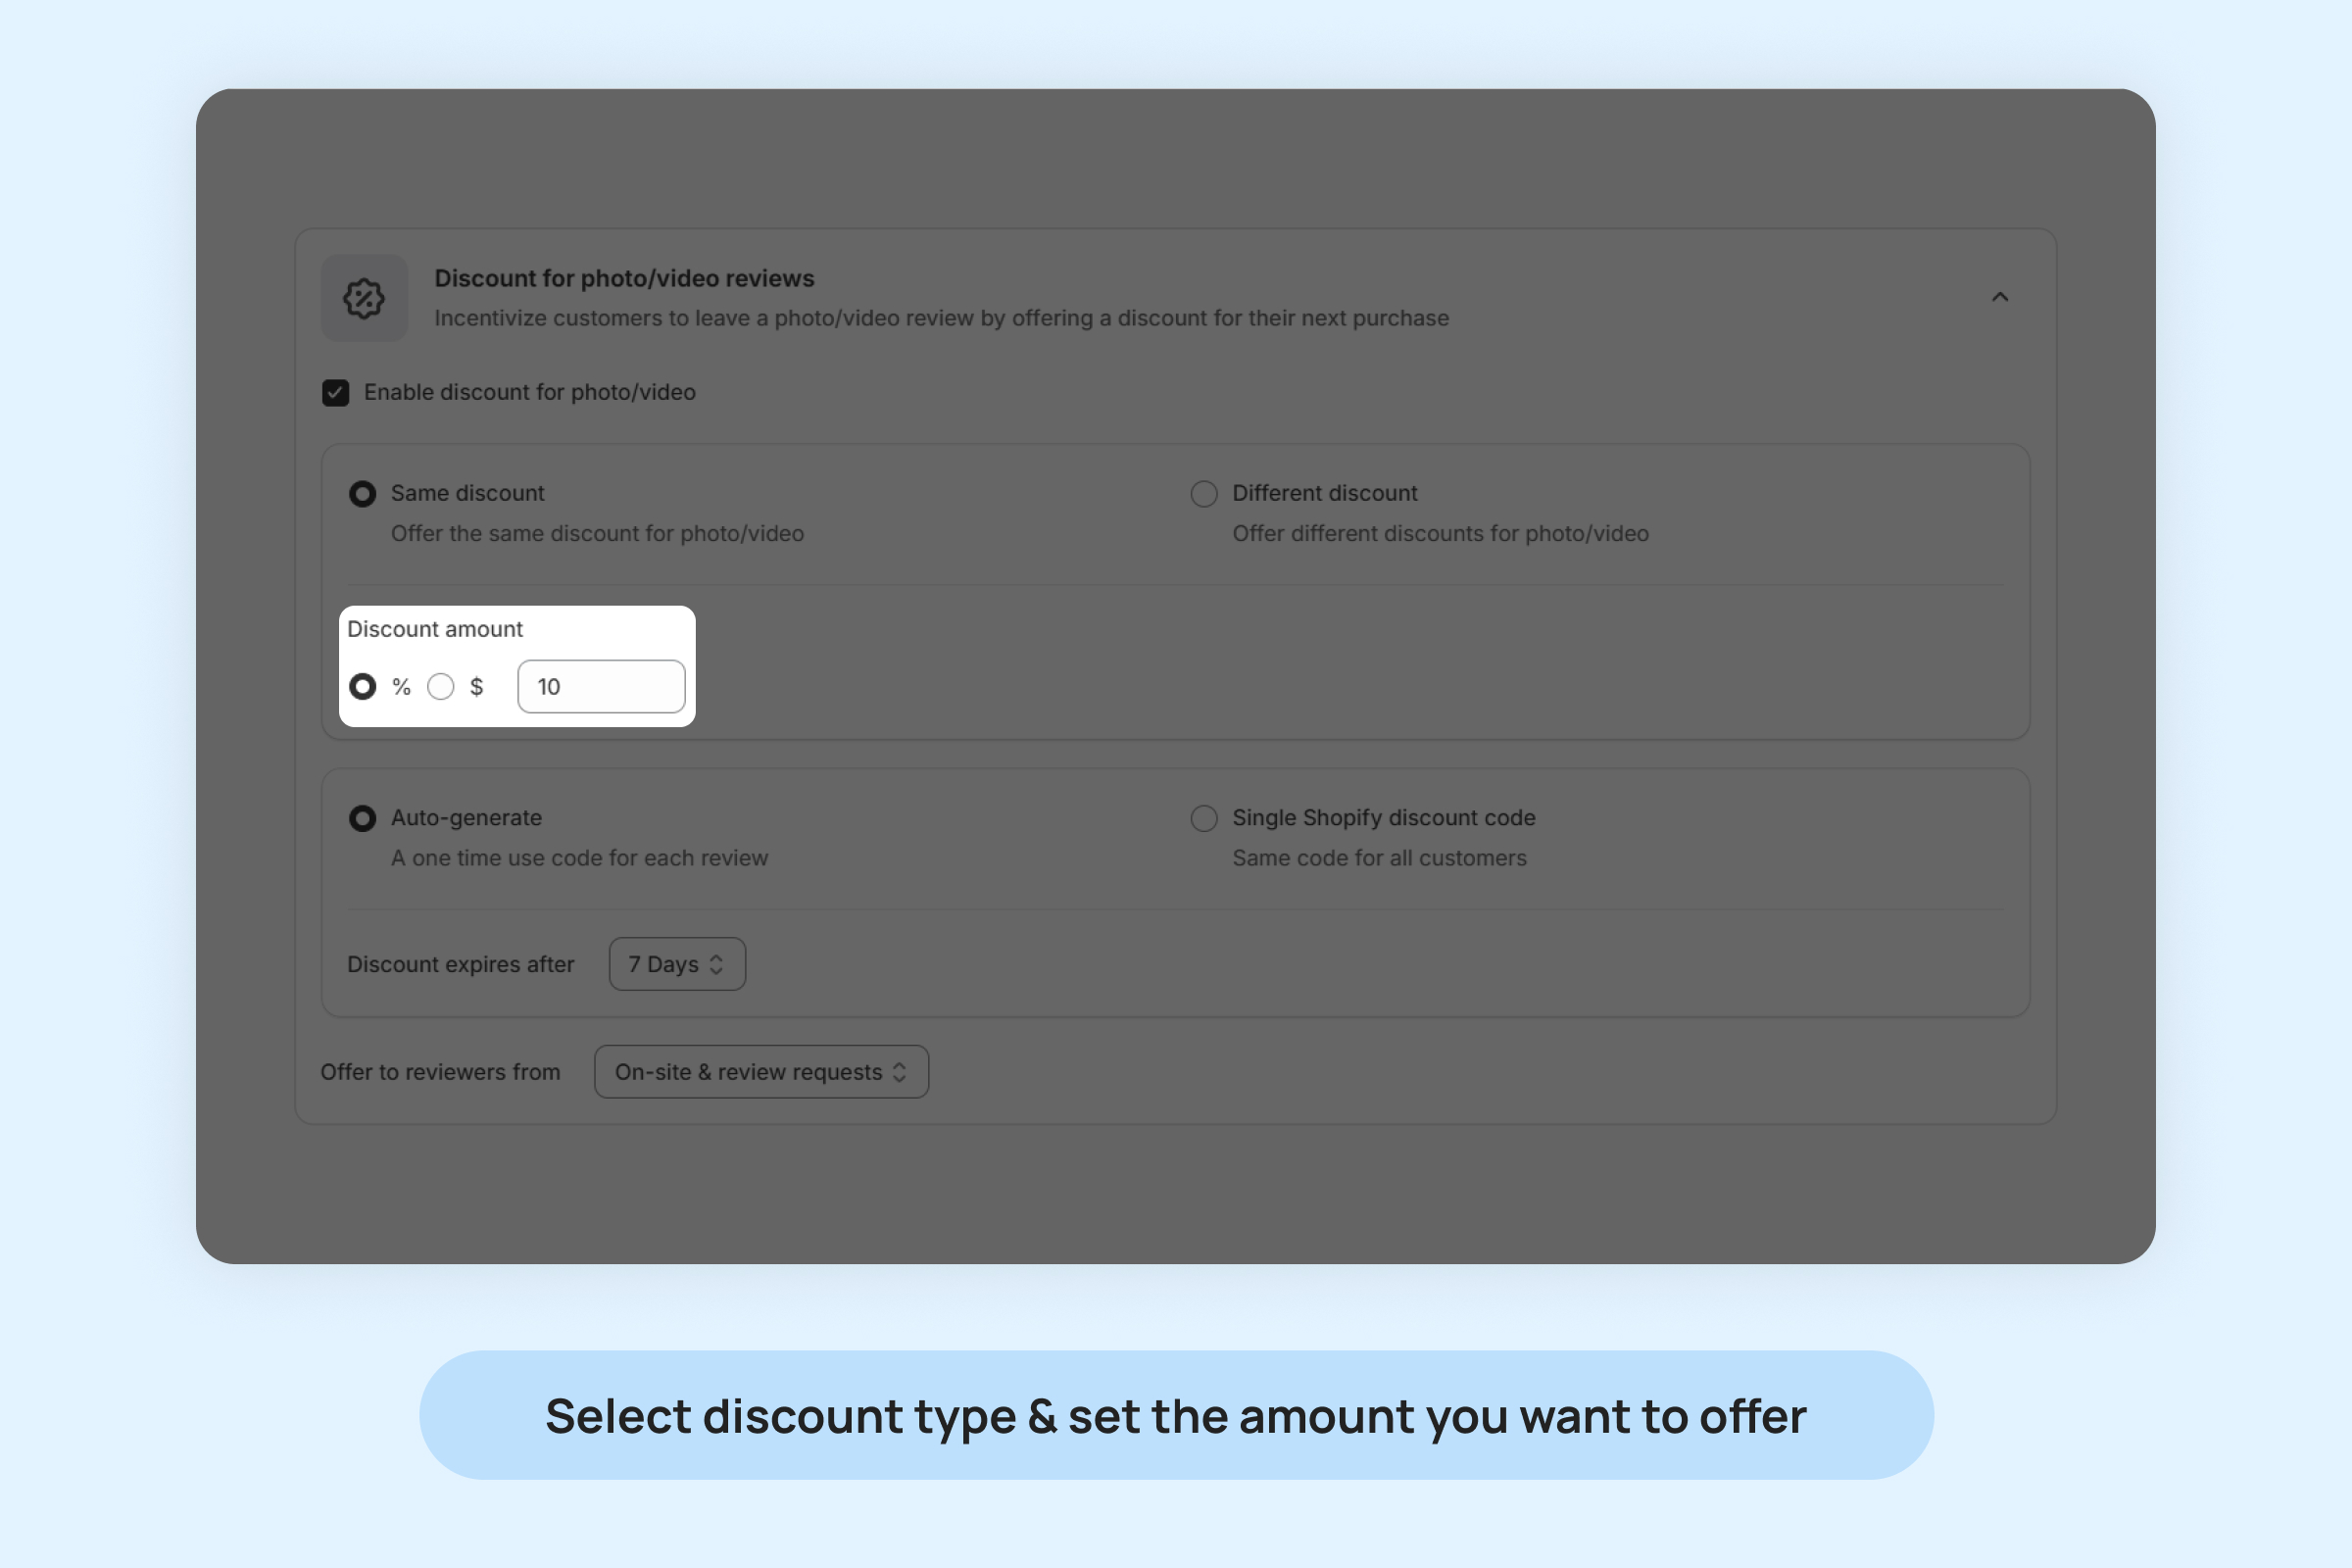Click the Auto-generate label text
The width and height of the screenshot is (2352, 1568).
(466, 818)
